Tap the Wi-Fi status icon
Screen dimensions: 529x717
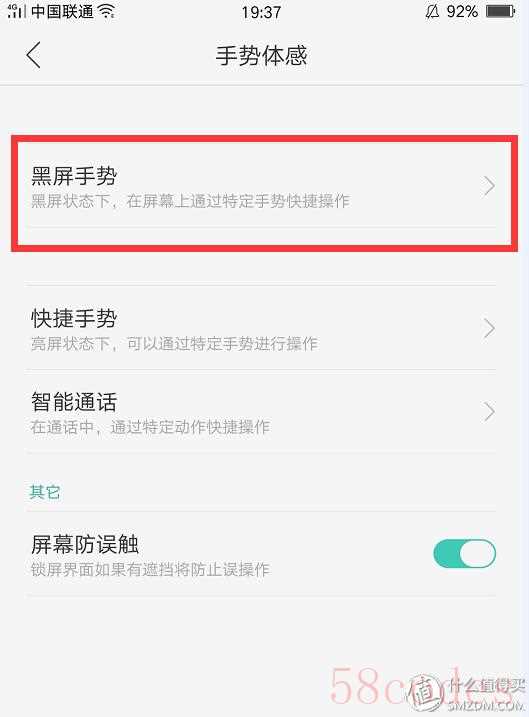[x=107, y=11]
